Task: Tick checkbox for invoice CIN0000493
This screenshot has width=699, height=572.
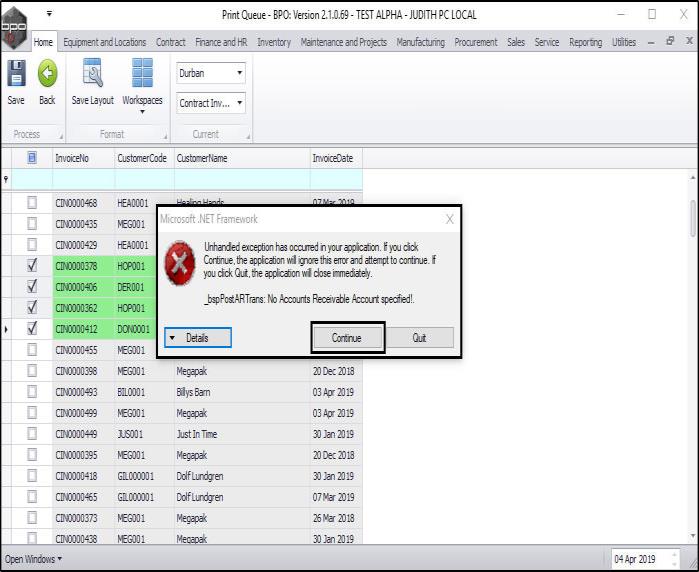Action: click(x=32, y=392)
